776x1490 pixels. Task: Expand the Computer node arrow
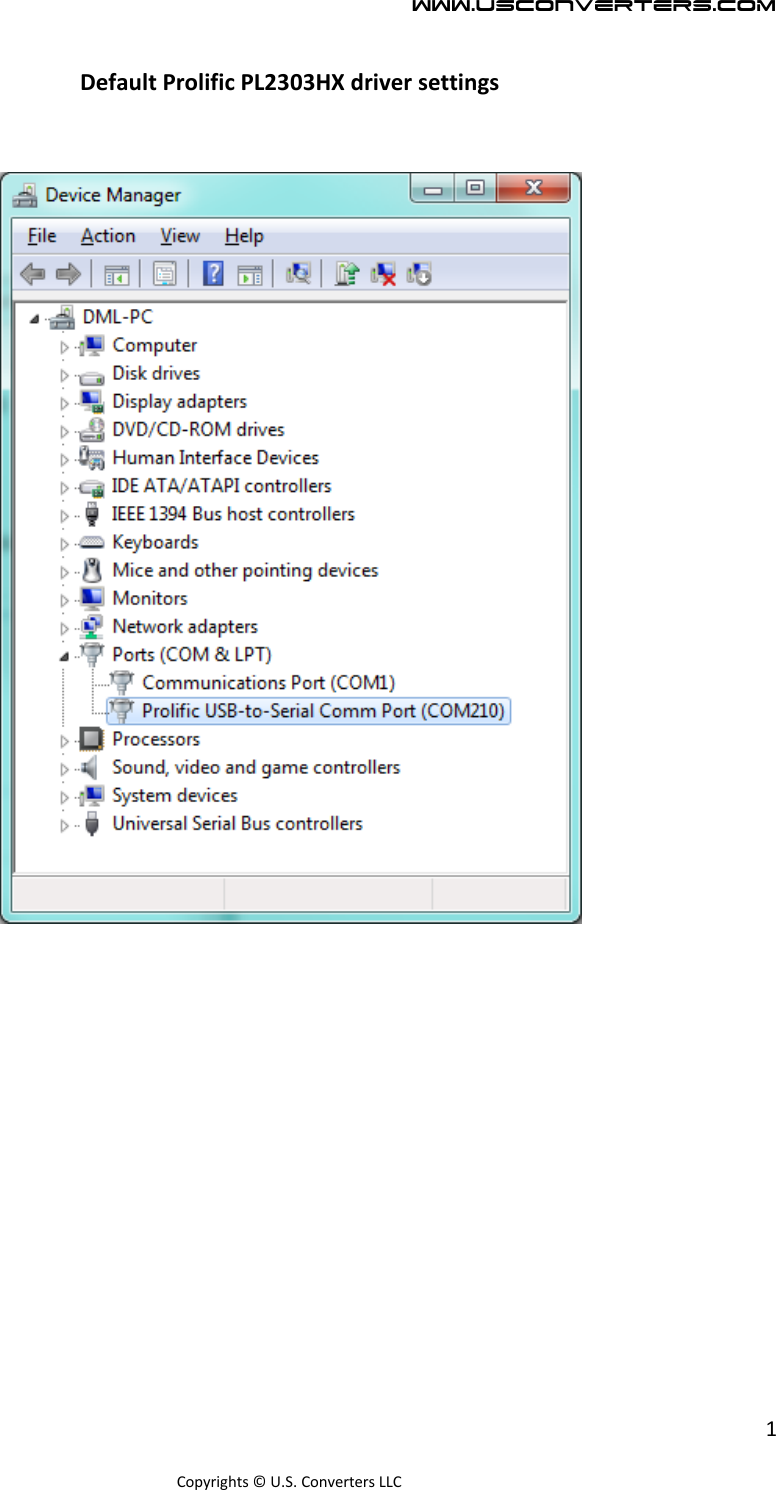click(65, 347)
